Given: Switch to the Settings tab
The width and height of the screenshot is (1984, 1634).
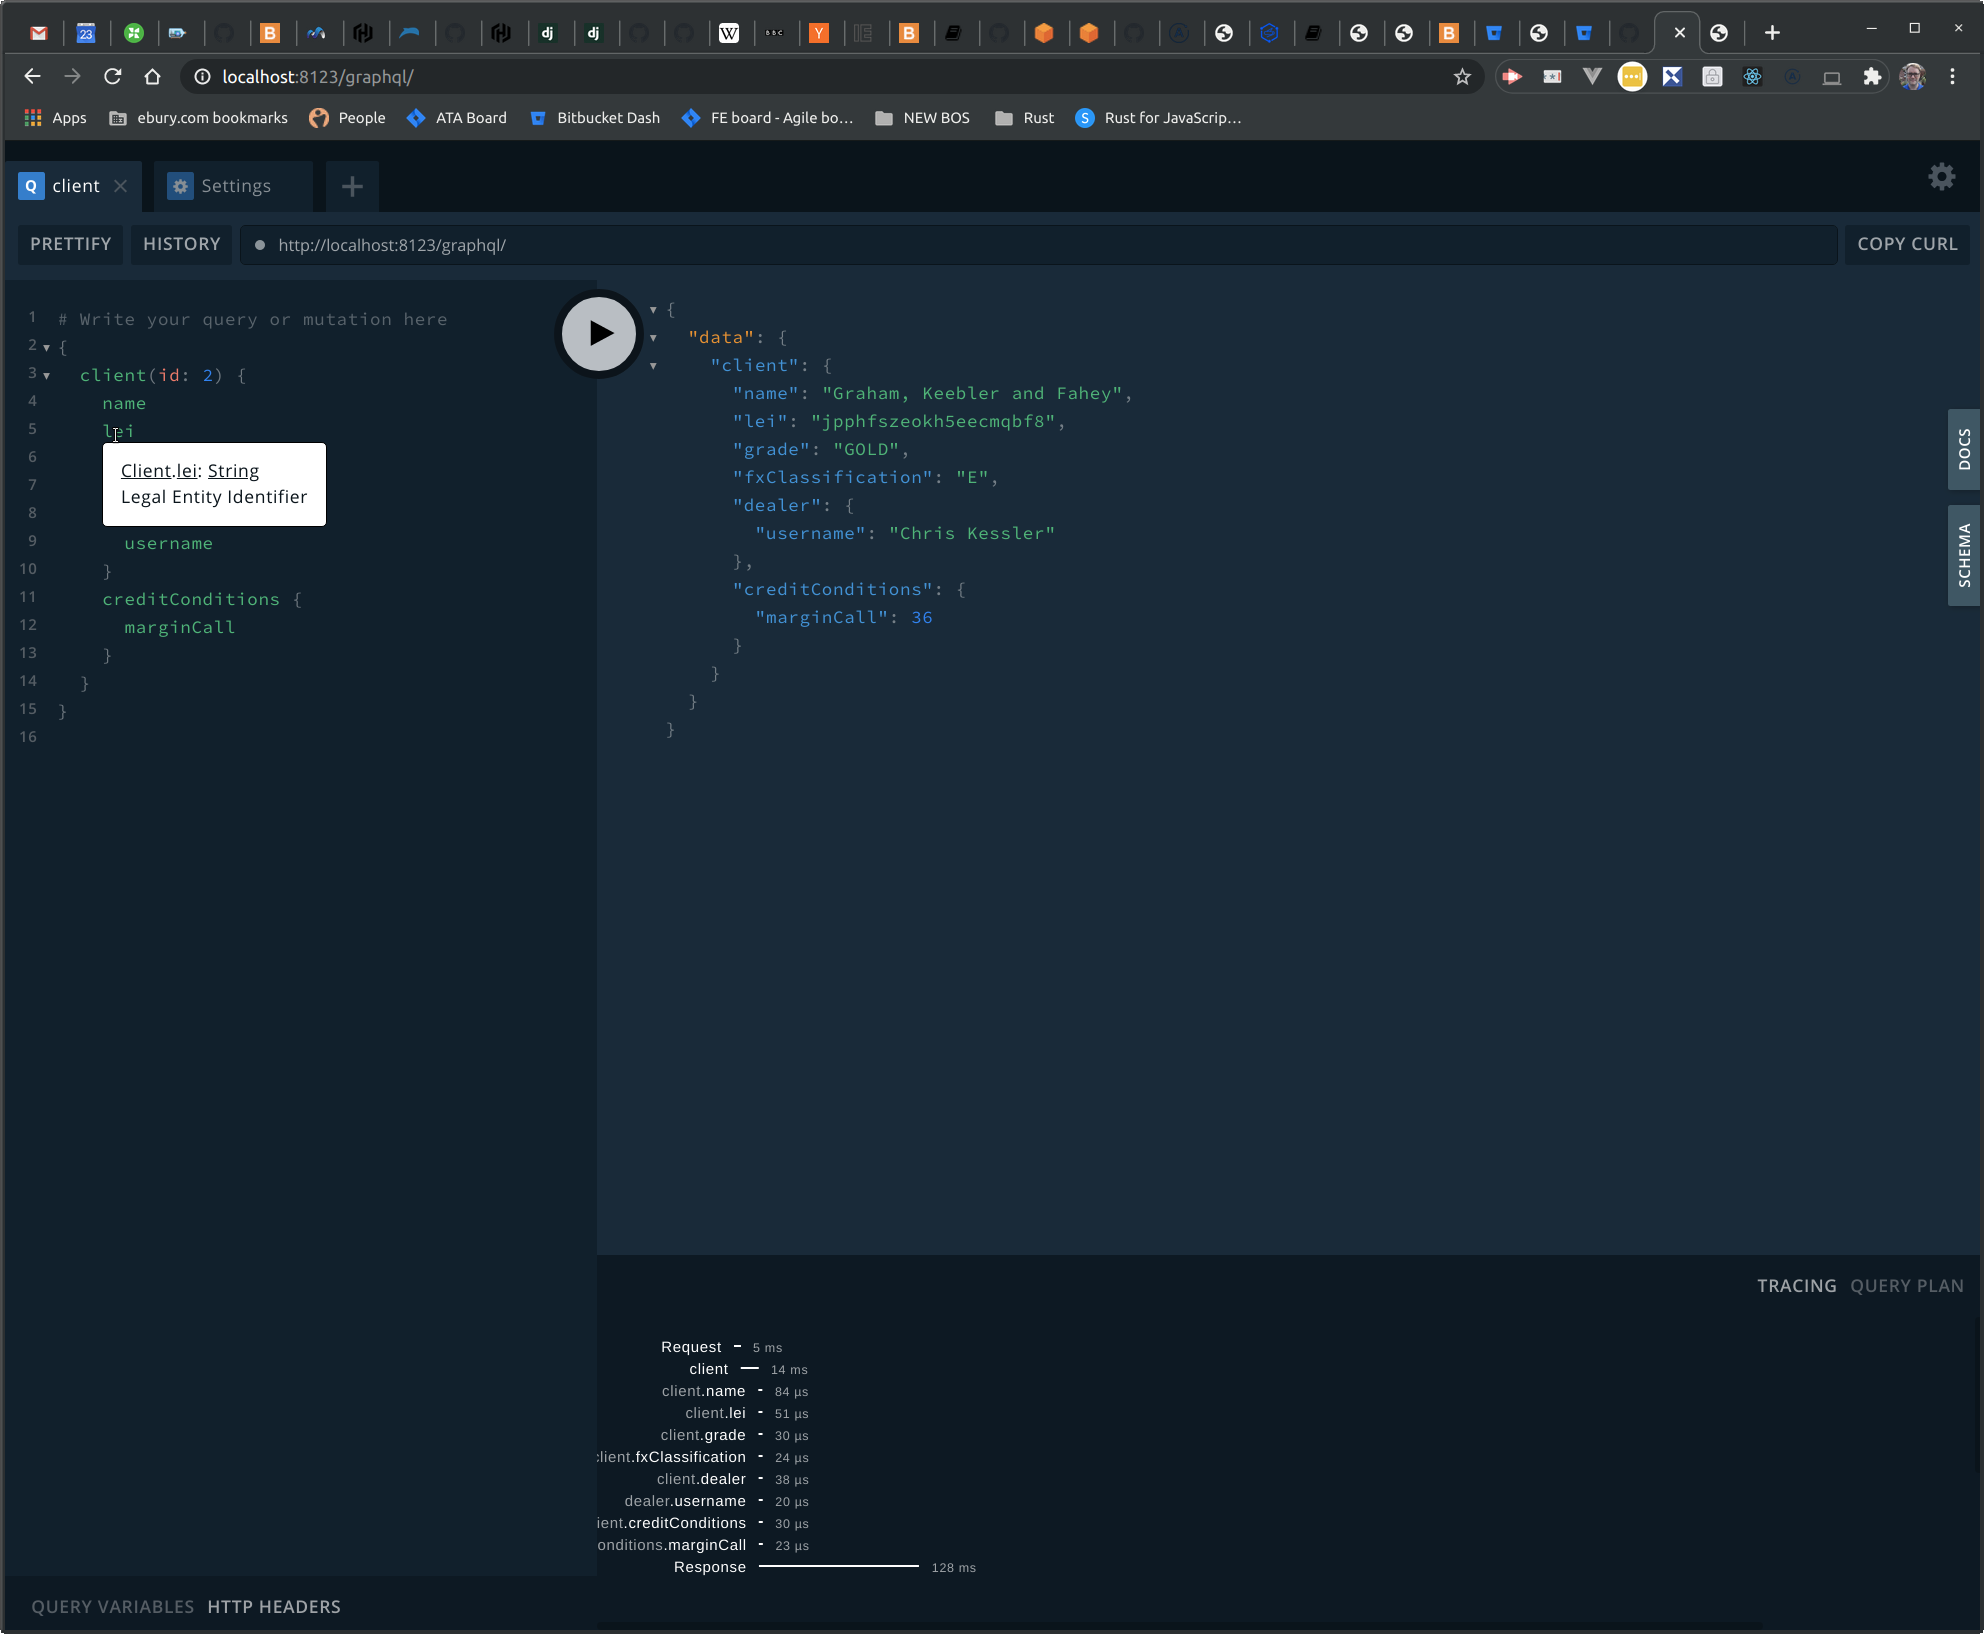Looking at the screenshot, I should coord(234,186).
